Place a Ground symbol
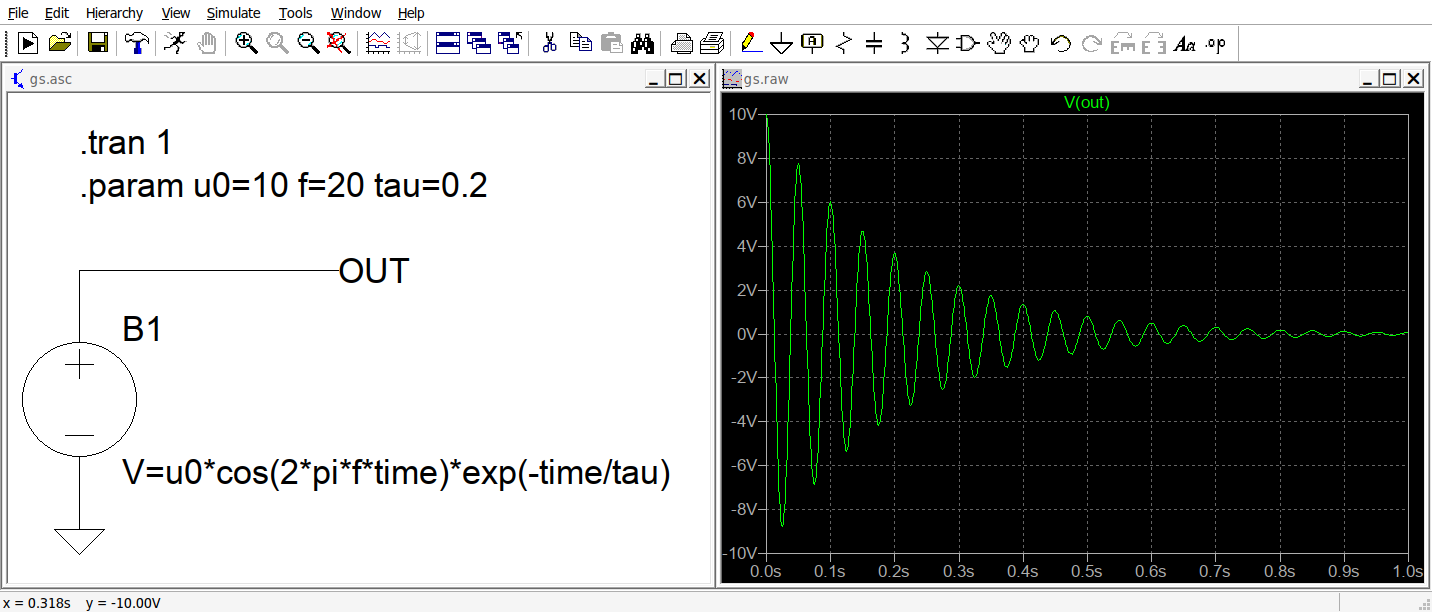This screenshot has height=612, width=1432. (x=782, y=42)
